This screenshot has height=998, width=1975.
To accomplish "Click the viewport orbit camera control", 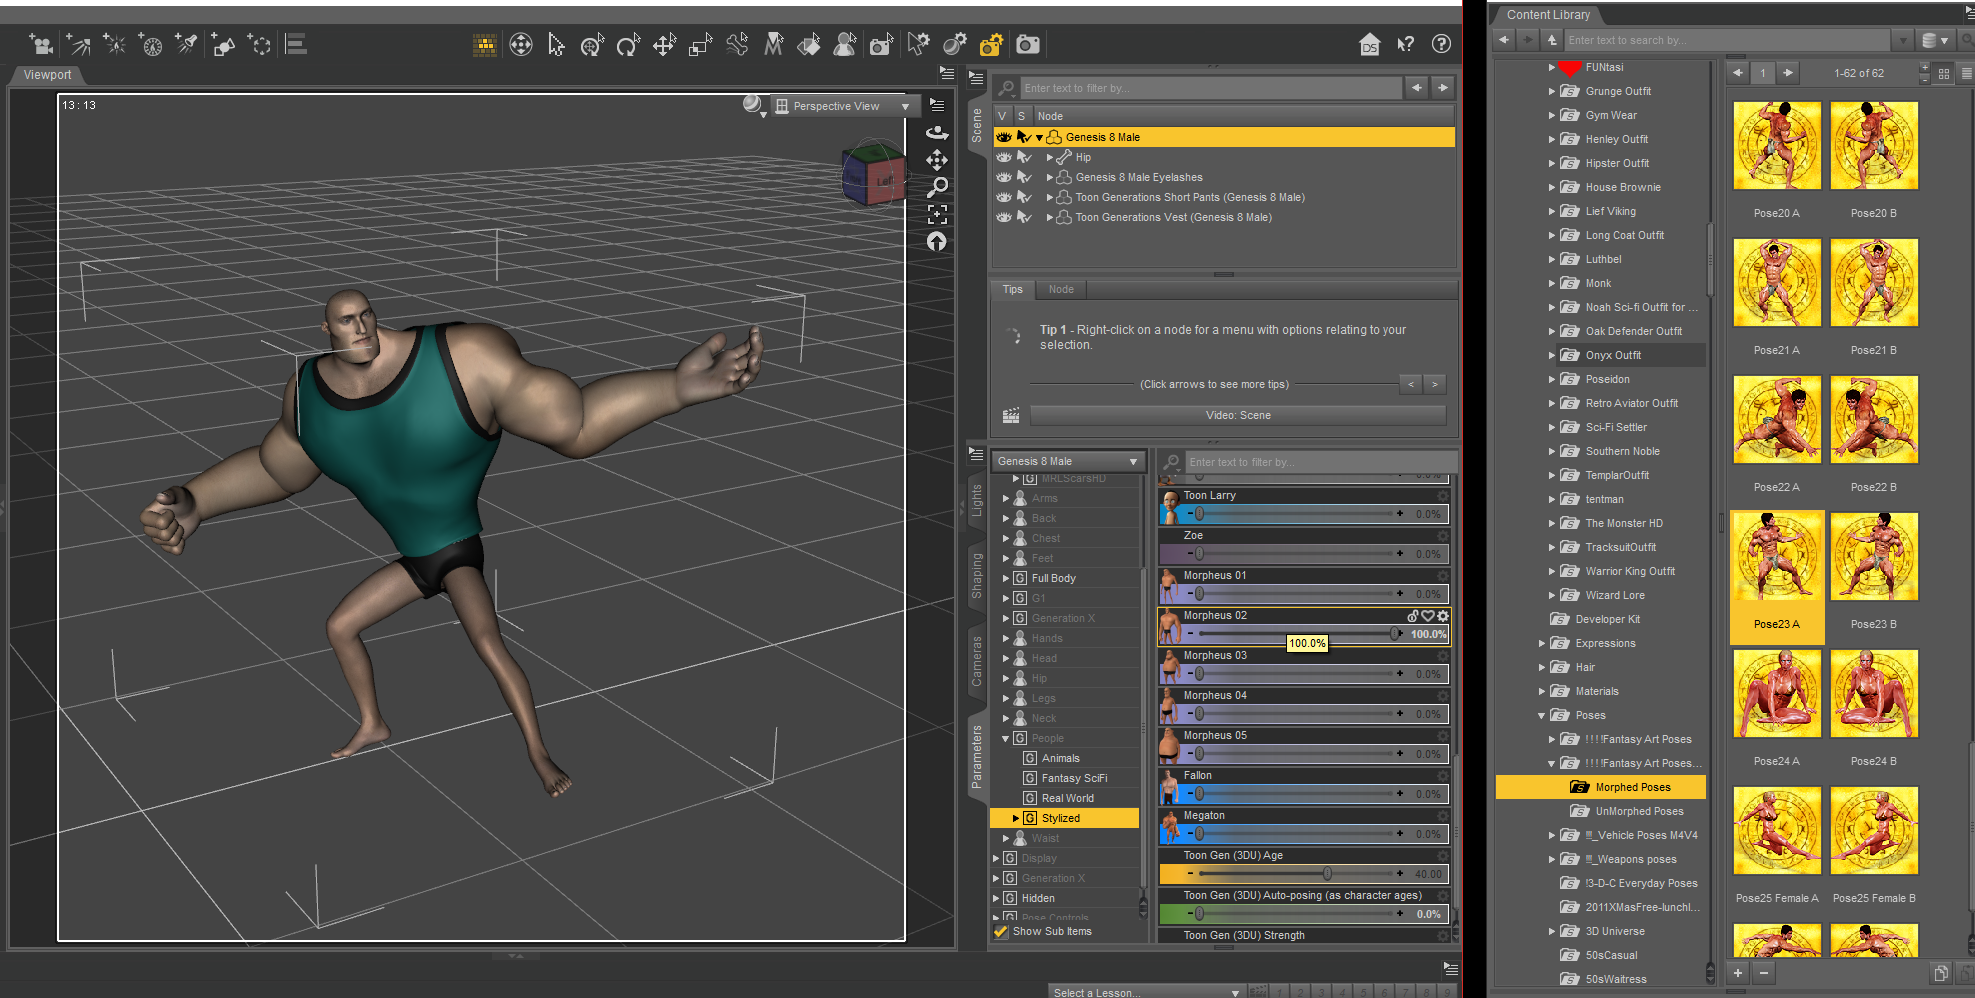I will (937, 132).
